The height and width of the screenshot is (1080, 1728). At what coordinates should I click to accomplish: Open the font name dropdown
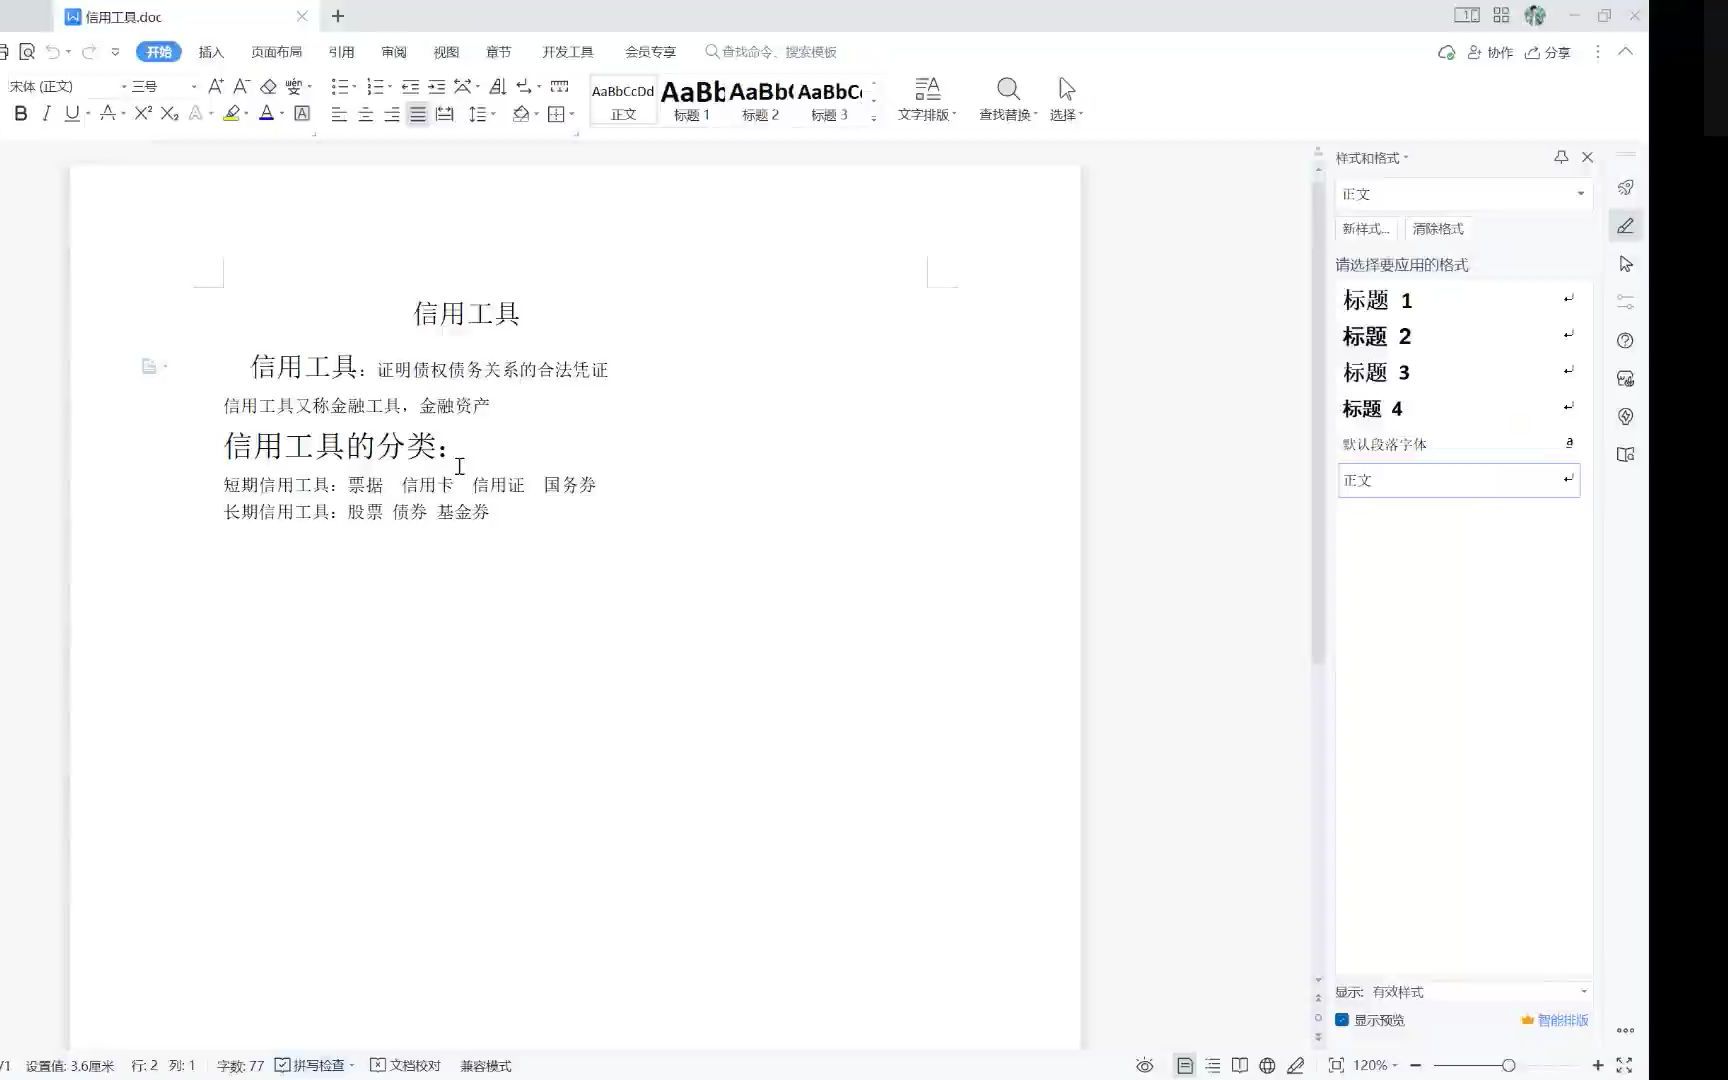(x=124, y=87)
